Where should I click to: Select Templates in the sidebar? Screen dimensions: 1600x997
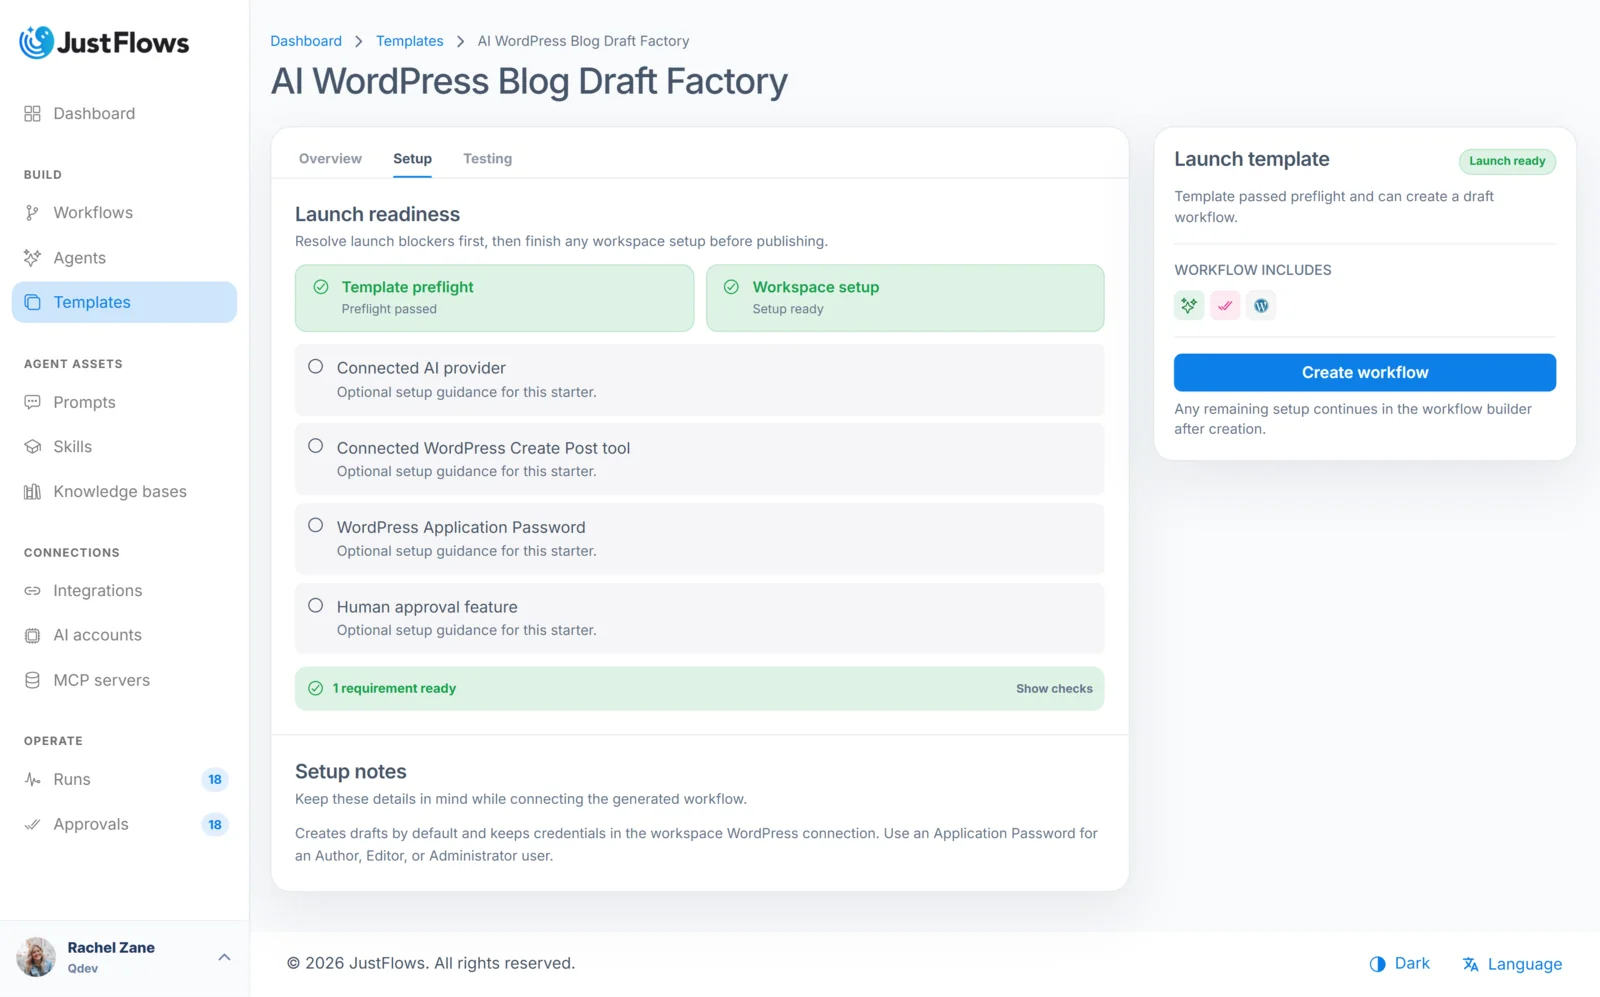point(124,302)
